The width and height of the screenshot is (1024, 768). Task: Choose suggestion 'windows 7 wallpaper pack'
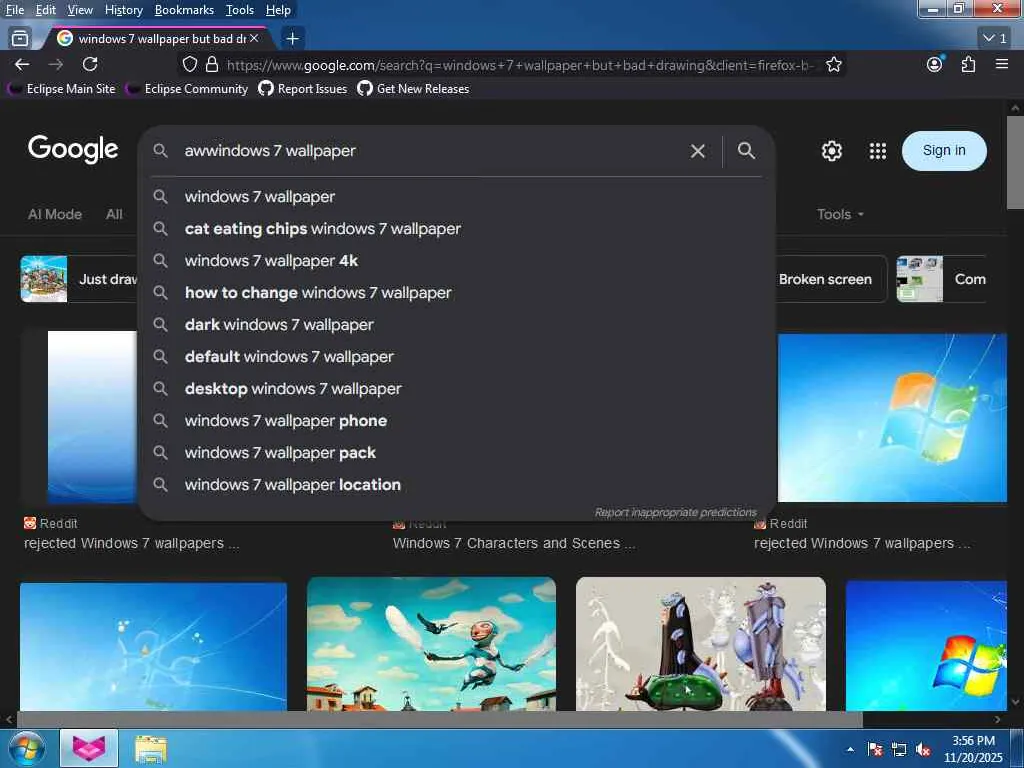coord(457,453)
